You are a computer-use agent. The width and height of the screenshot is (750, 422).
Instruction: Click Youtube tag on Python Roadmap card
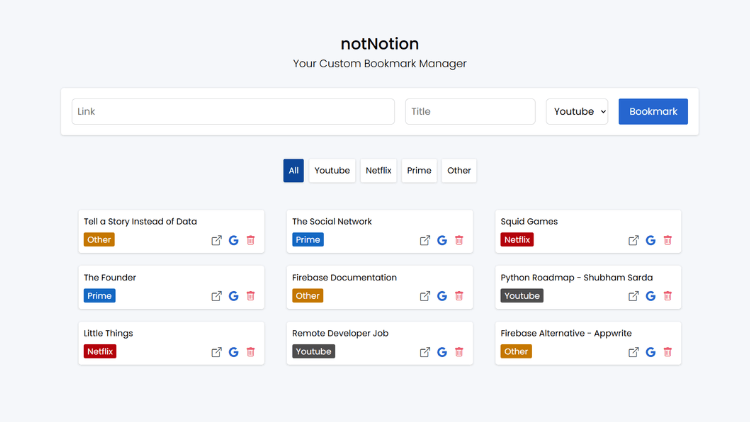tap(522, 296)
